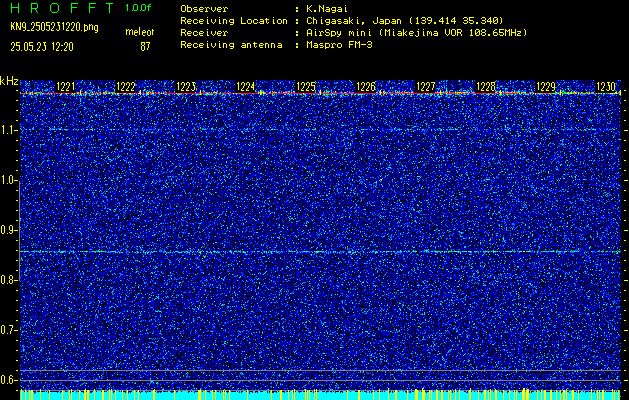629x400 pixels.
Task: Click the kHz axis unit label
Action: tap(9, 81)
